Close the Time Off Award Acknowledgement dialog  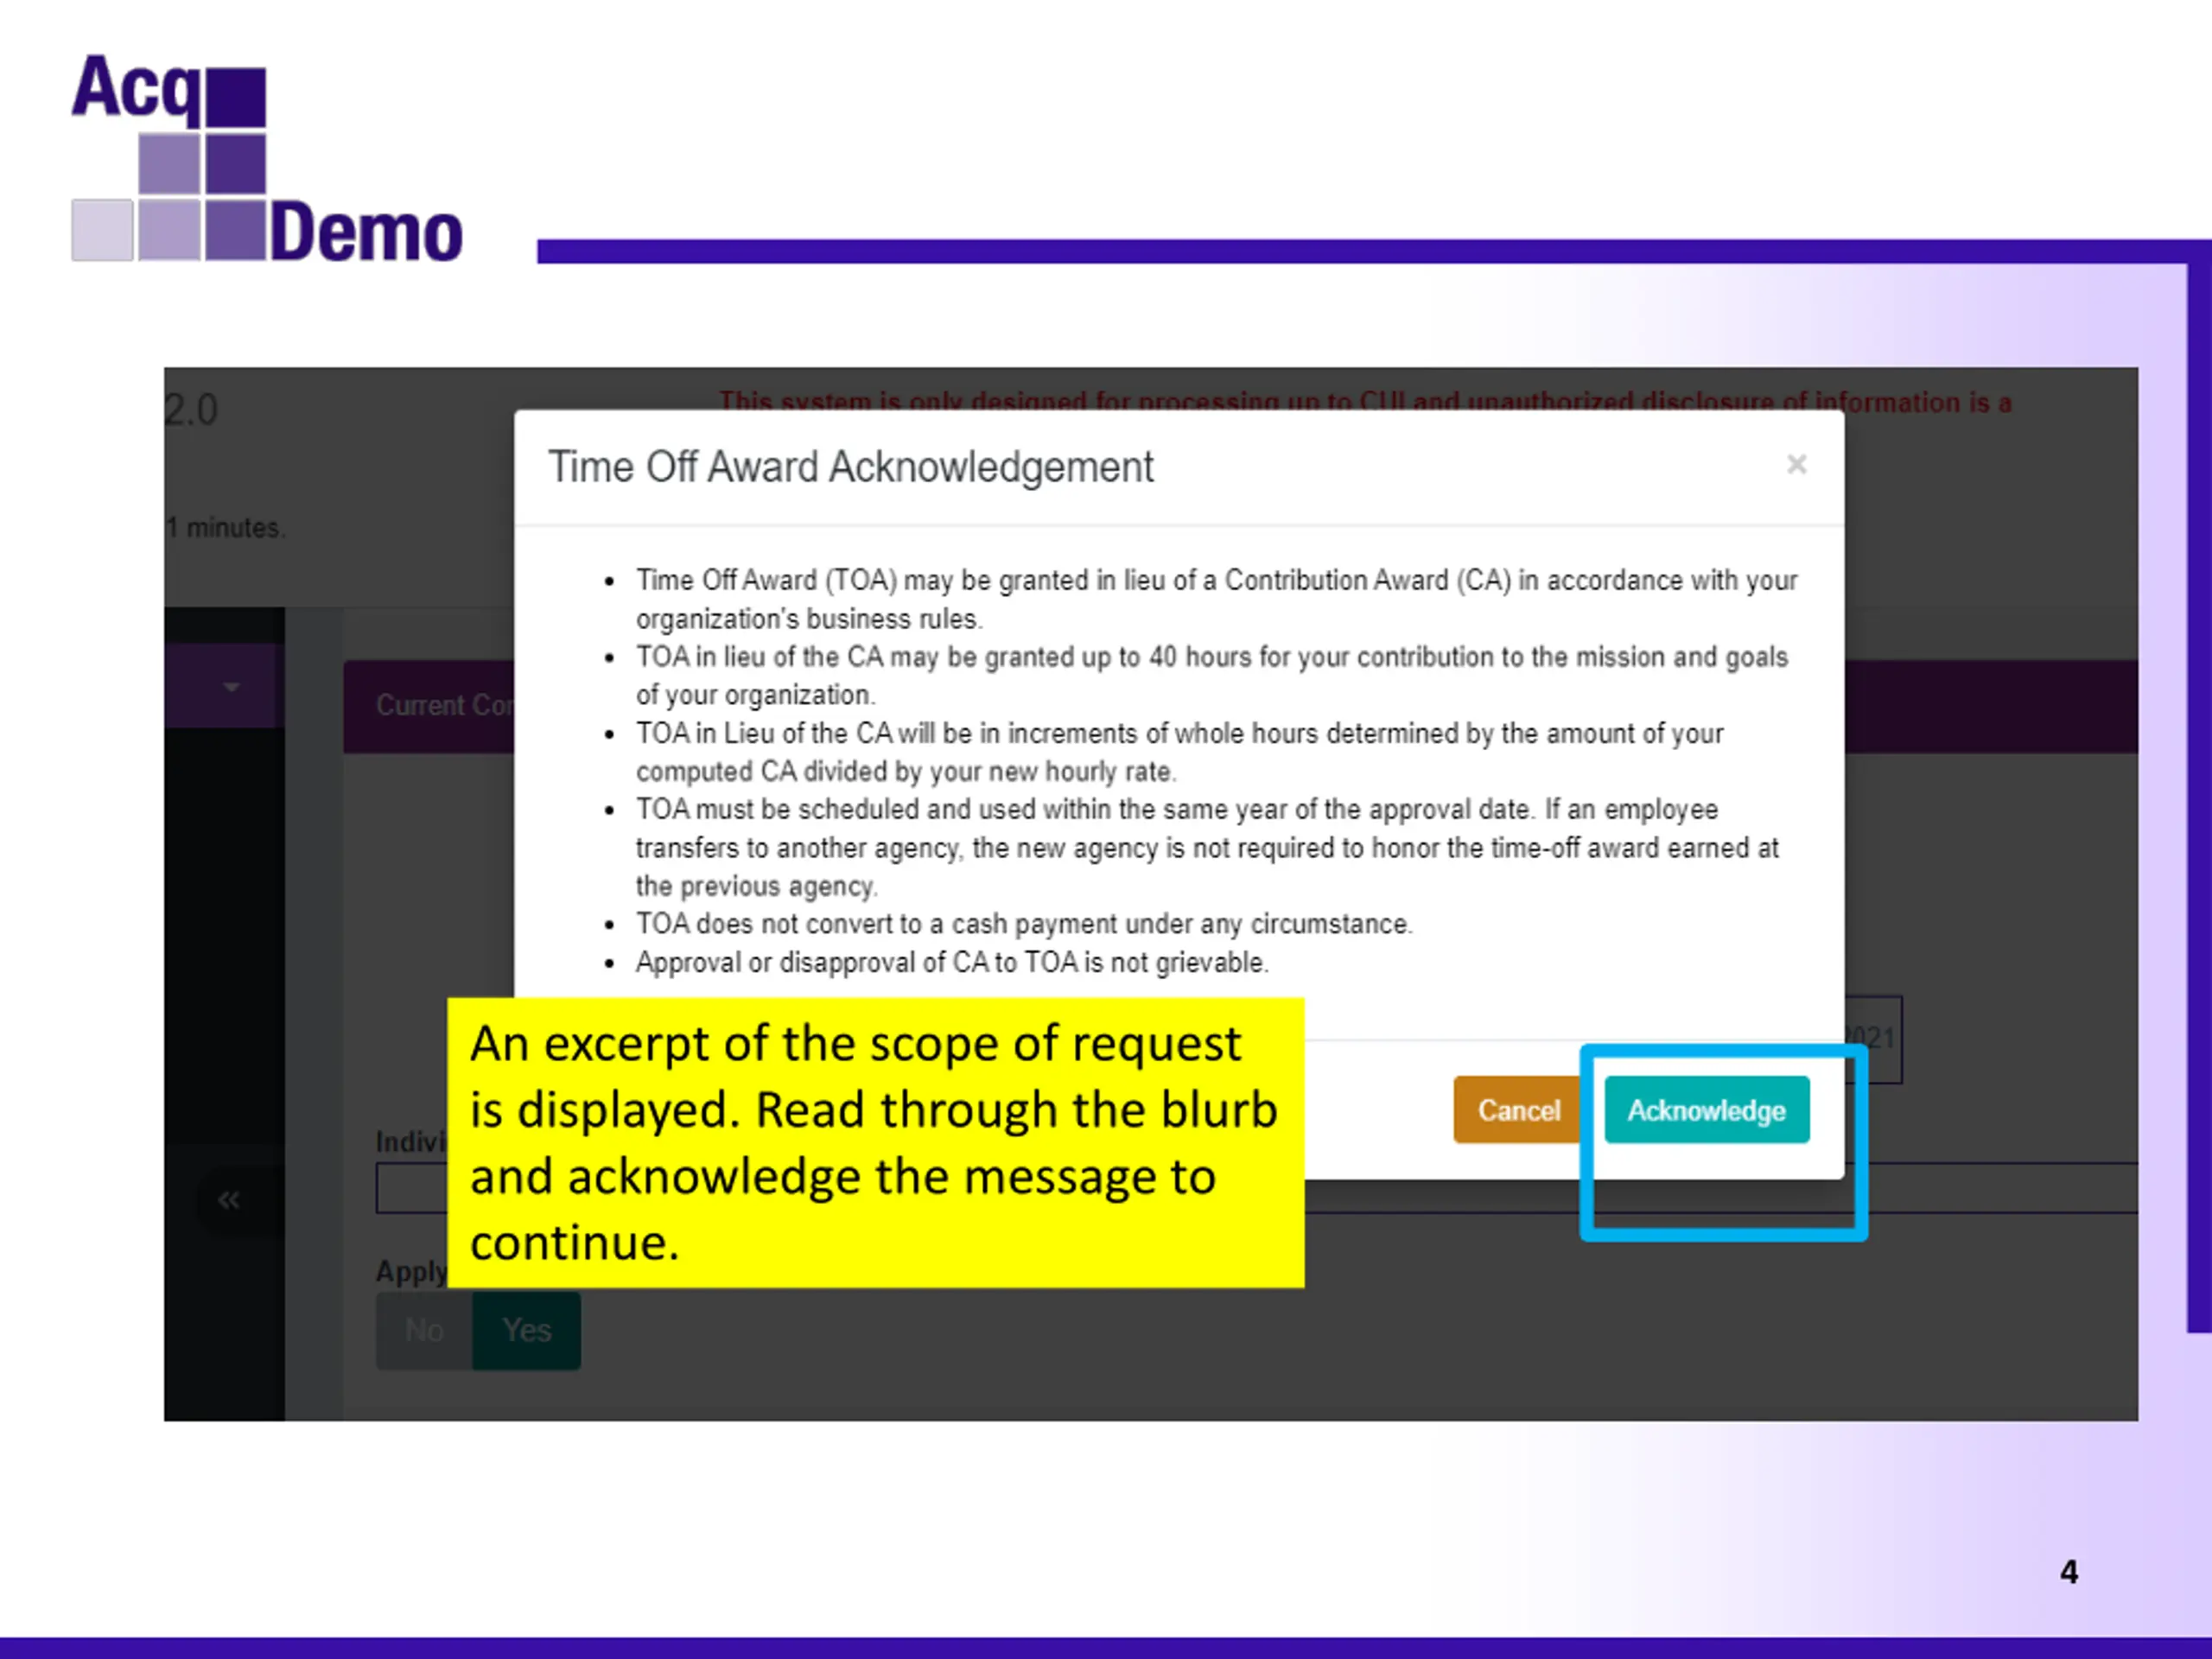tap(1796, 464)
